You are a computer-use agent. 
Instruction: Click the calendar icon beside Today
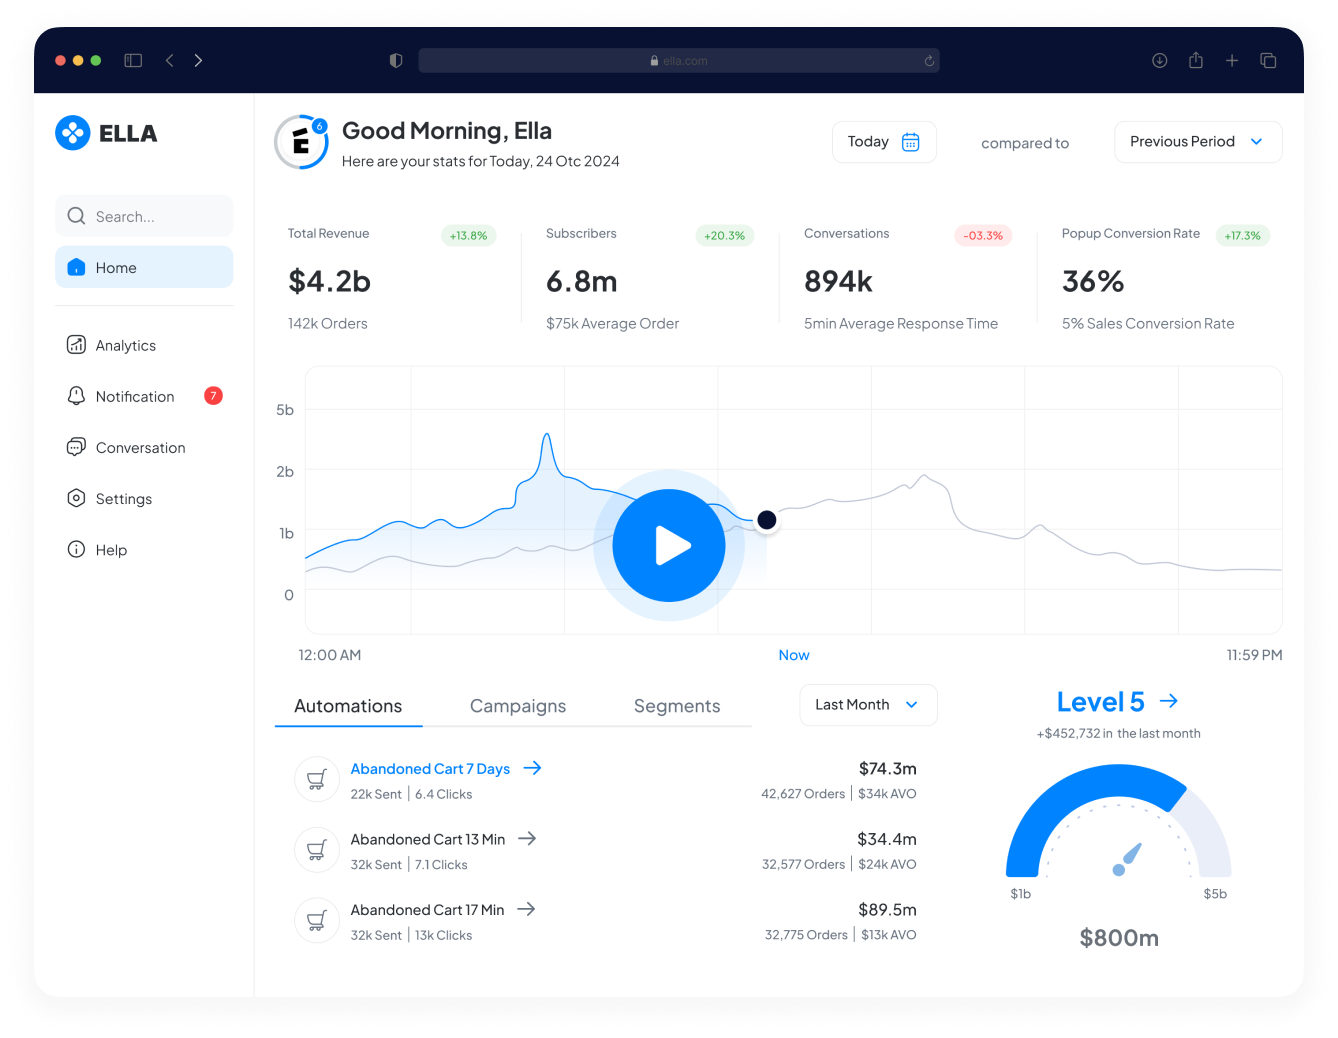(x=910, y=142)
